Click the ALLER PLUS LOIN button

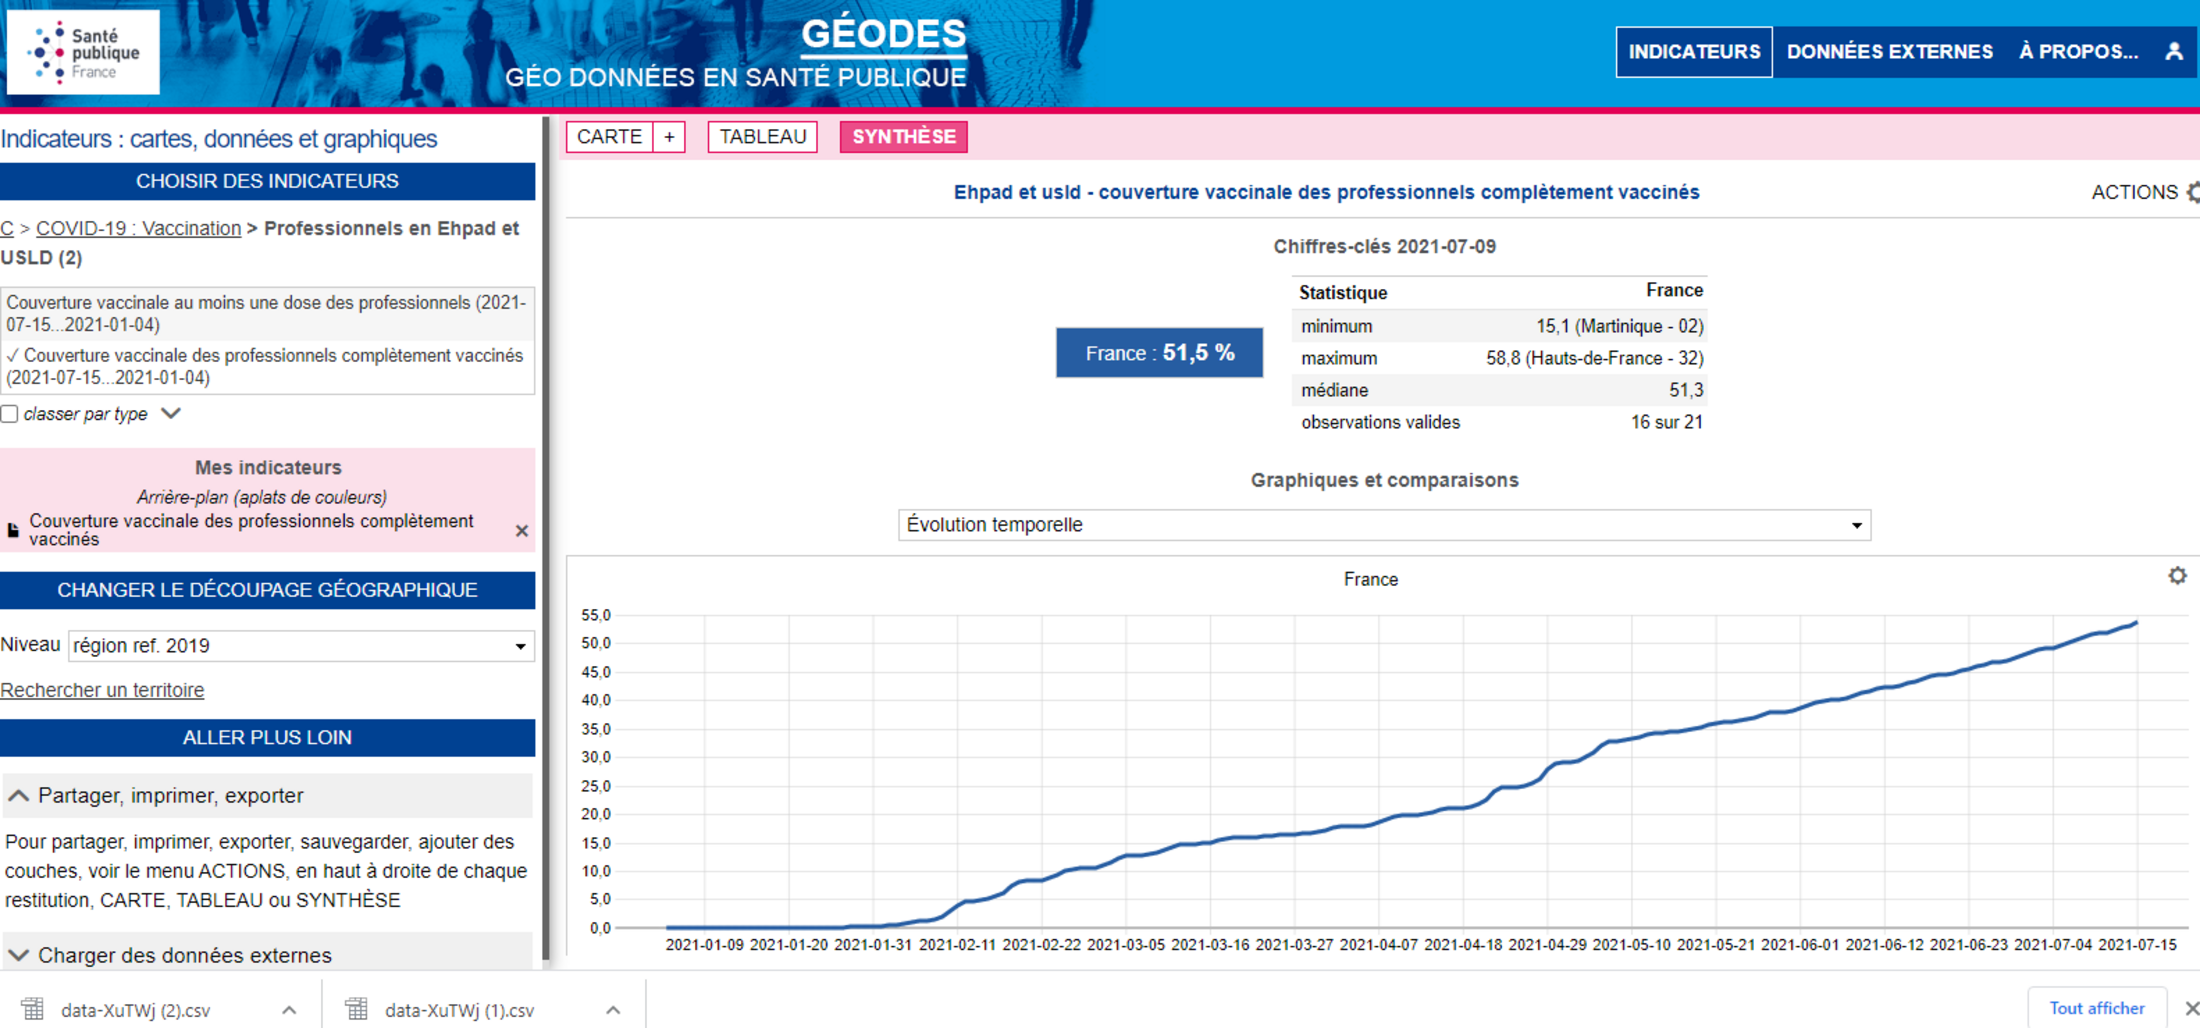[267, 738]
